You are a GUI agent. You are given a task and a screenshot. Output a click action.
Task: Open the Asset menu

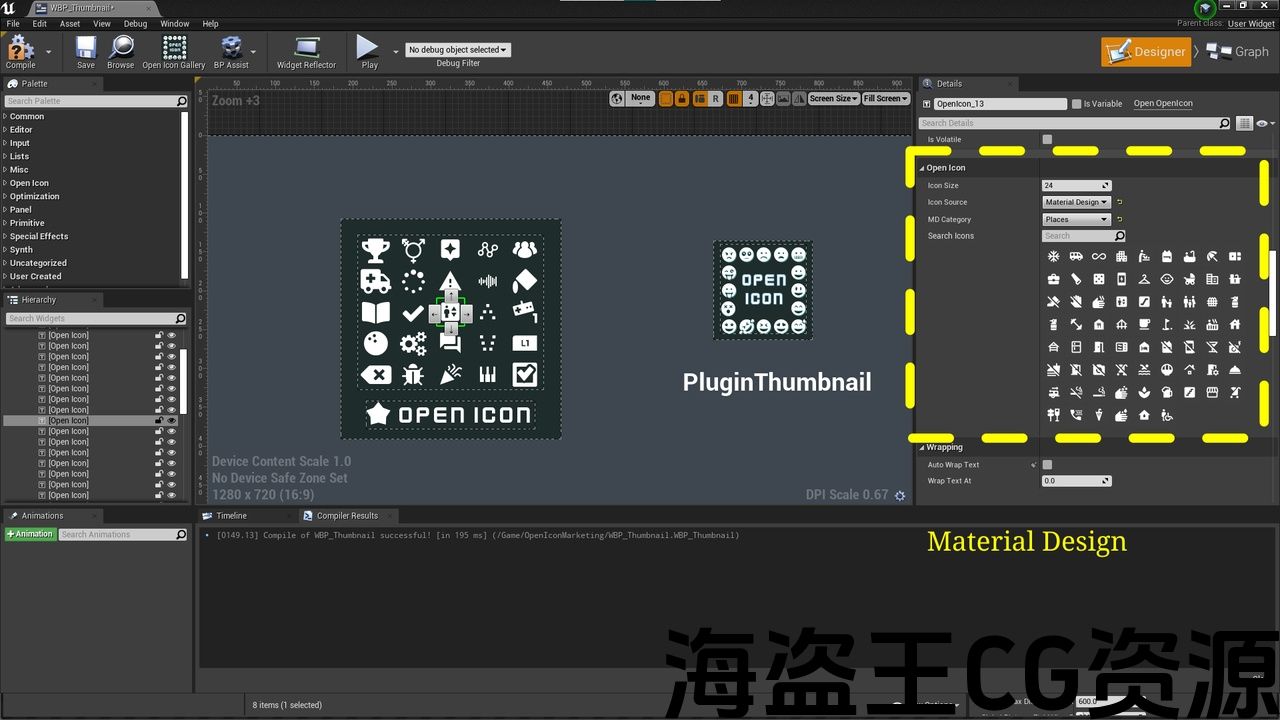(70, 24)
